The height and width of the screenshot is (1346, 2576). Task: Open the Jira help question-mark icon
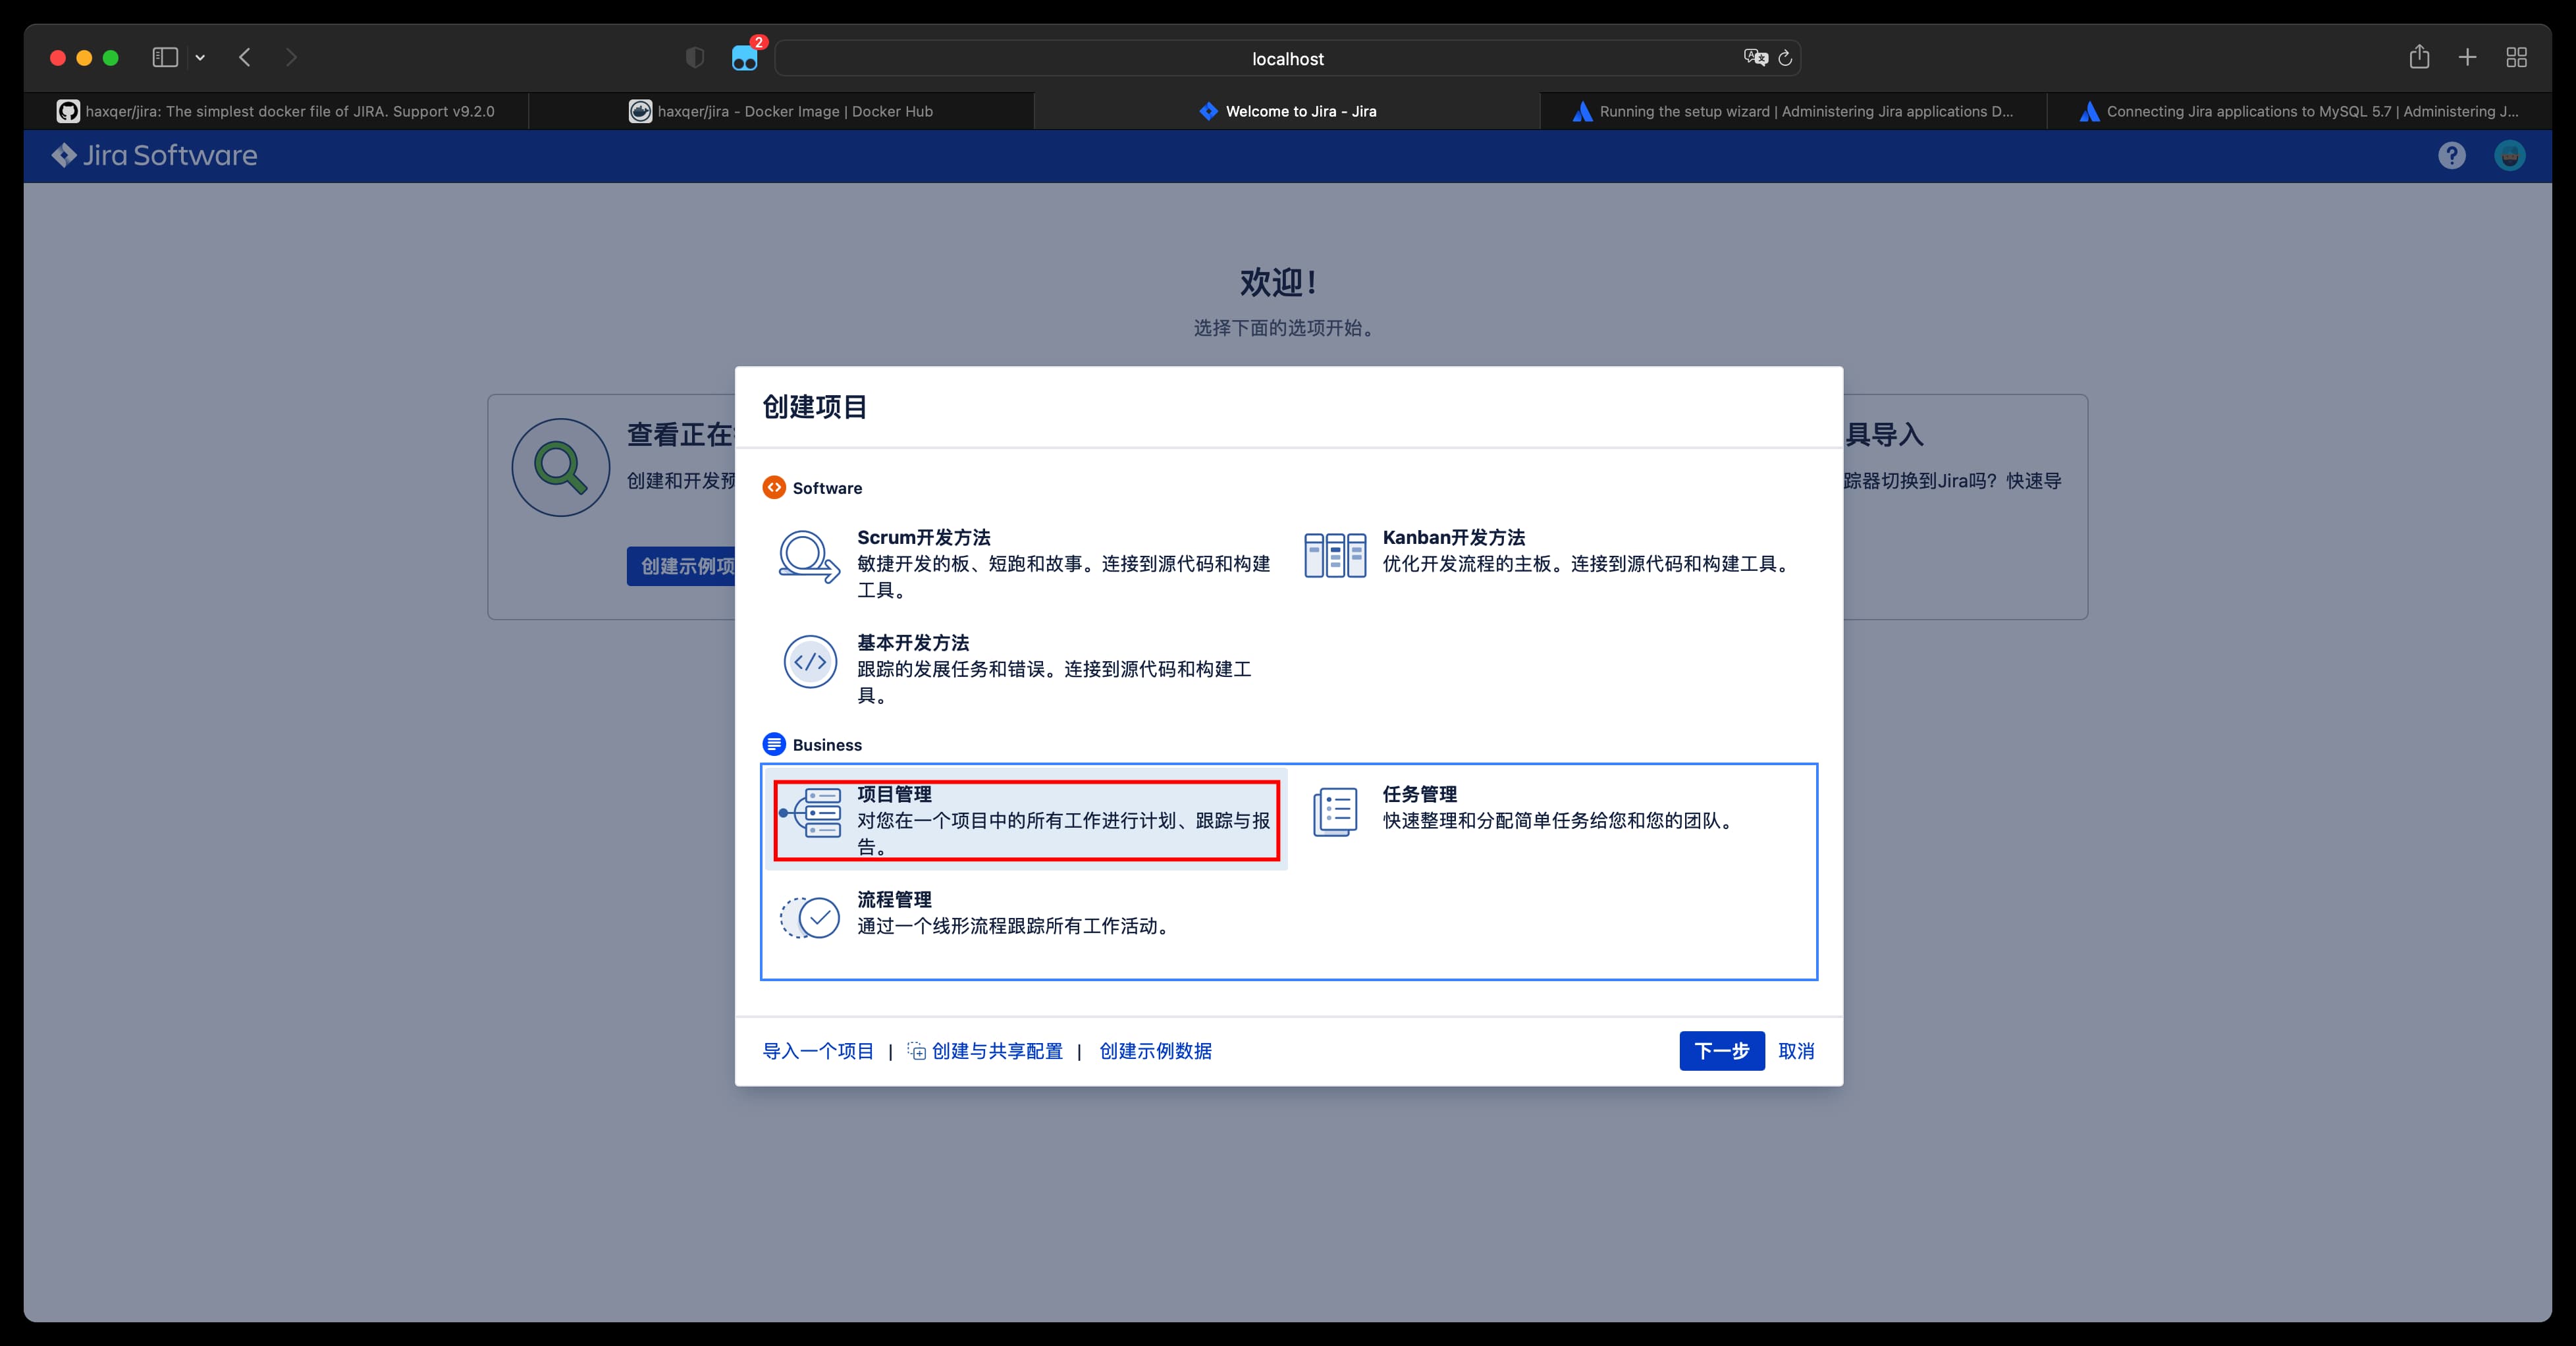(2451, 155)
